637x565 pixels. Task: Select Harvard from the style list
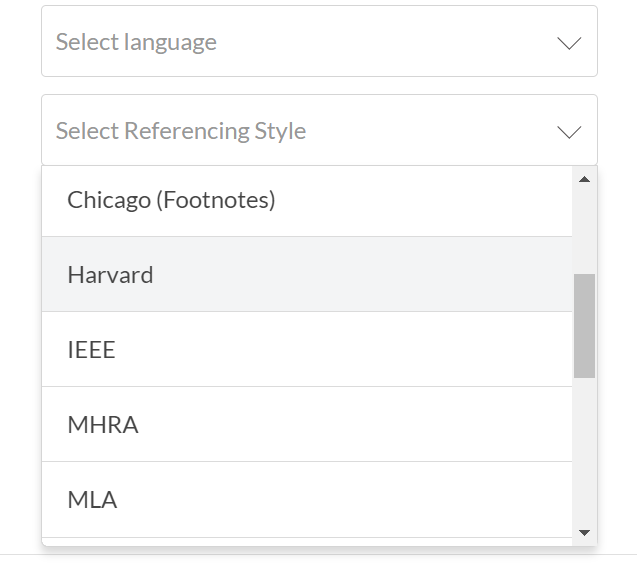click(307, 274)
